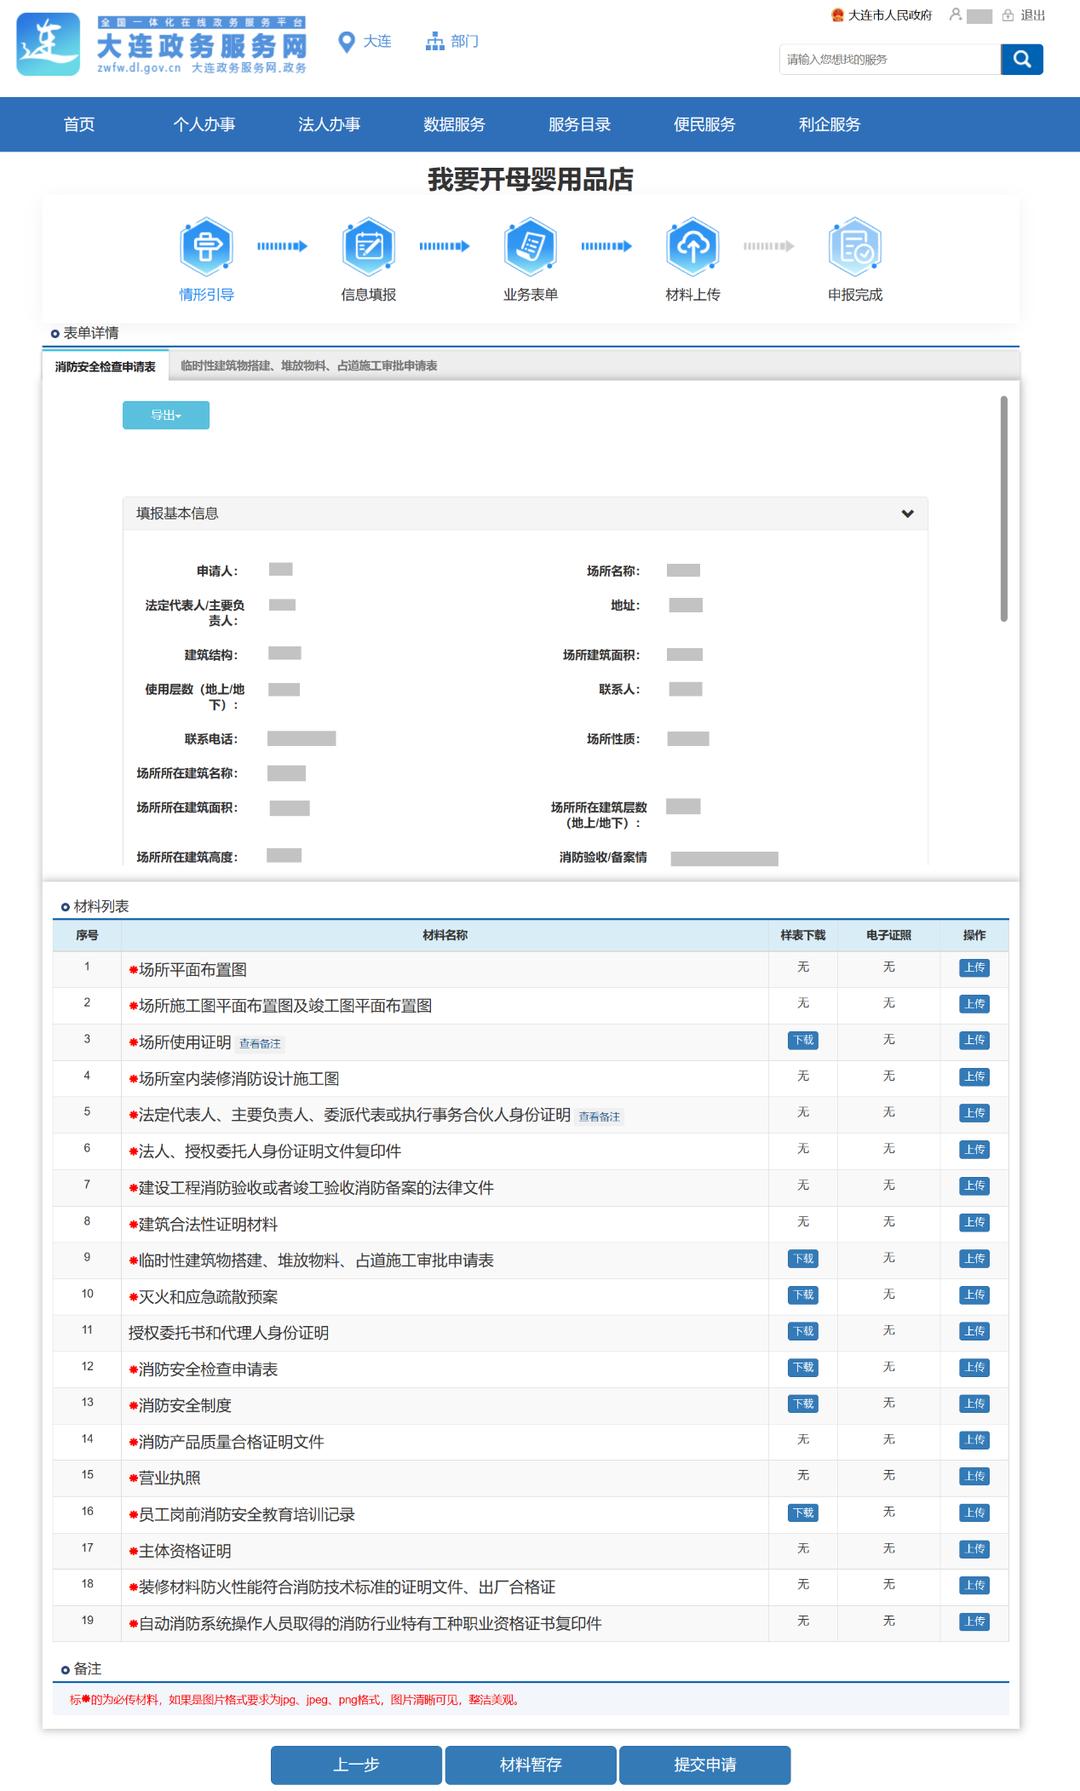The width and height of the screenshot is (1080, 1791).
Task: View remarks for 场所使用证明
Action: pos(260,1044)
